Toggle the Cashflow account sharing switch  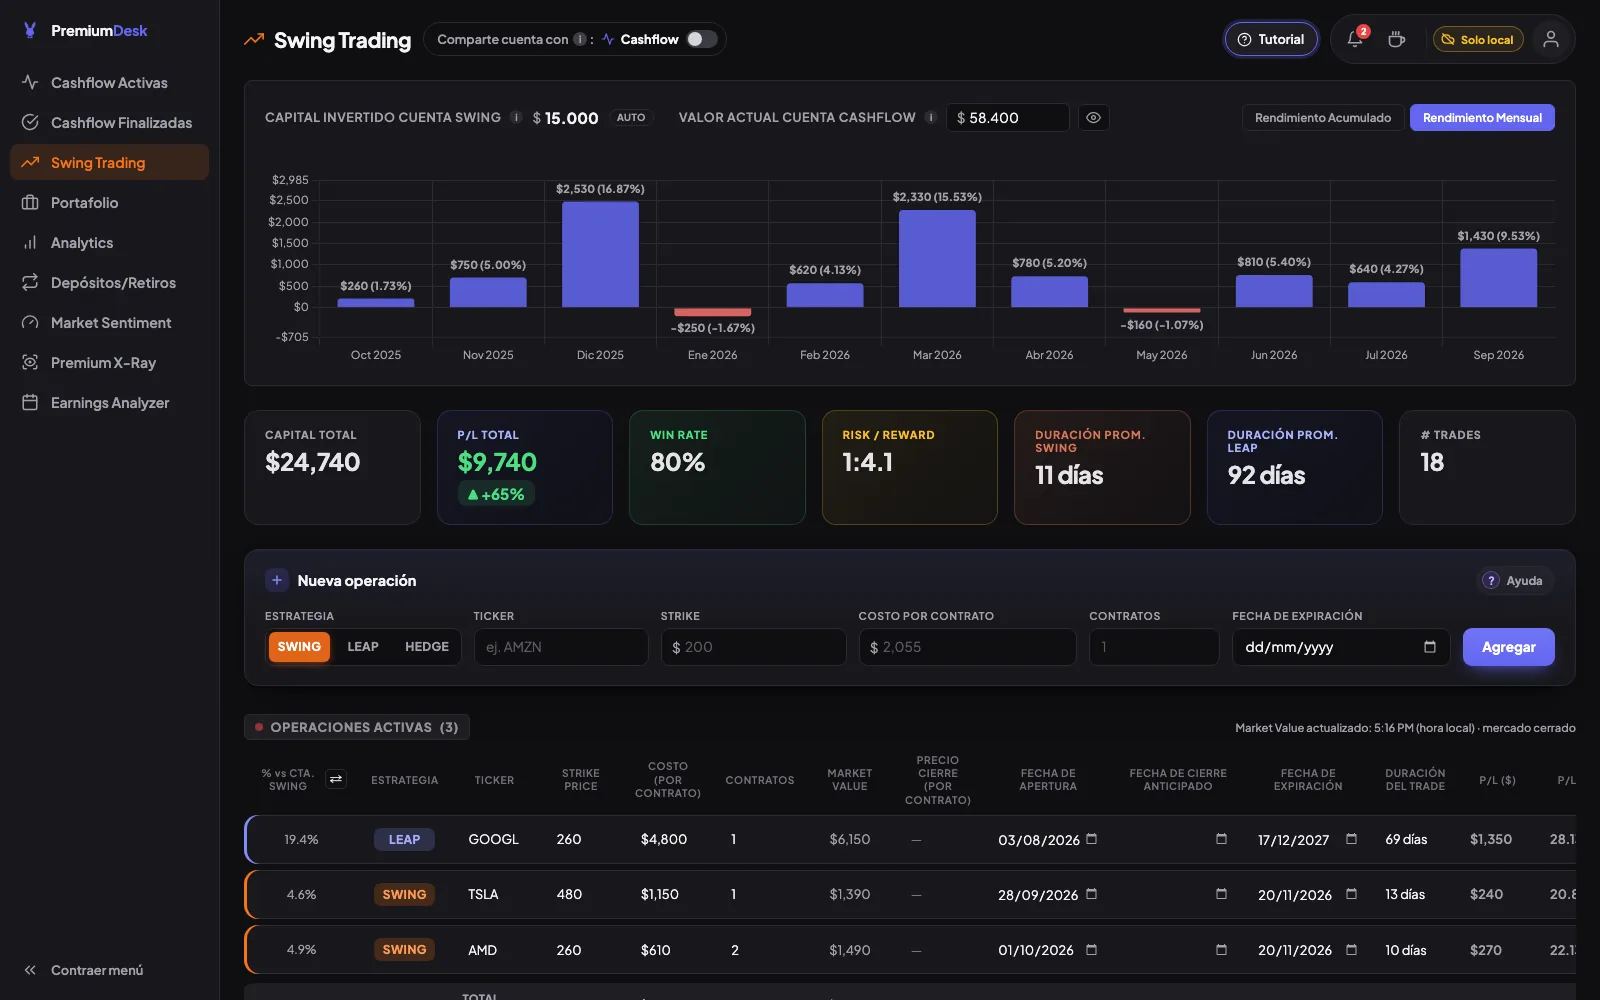[x=702, y=39]
